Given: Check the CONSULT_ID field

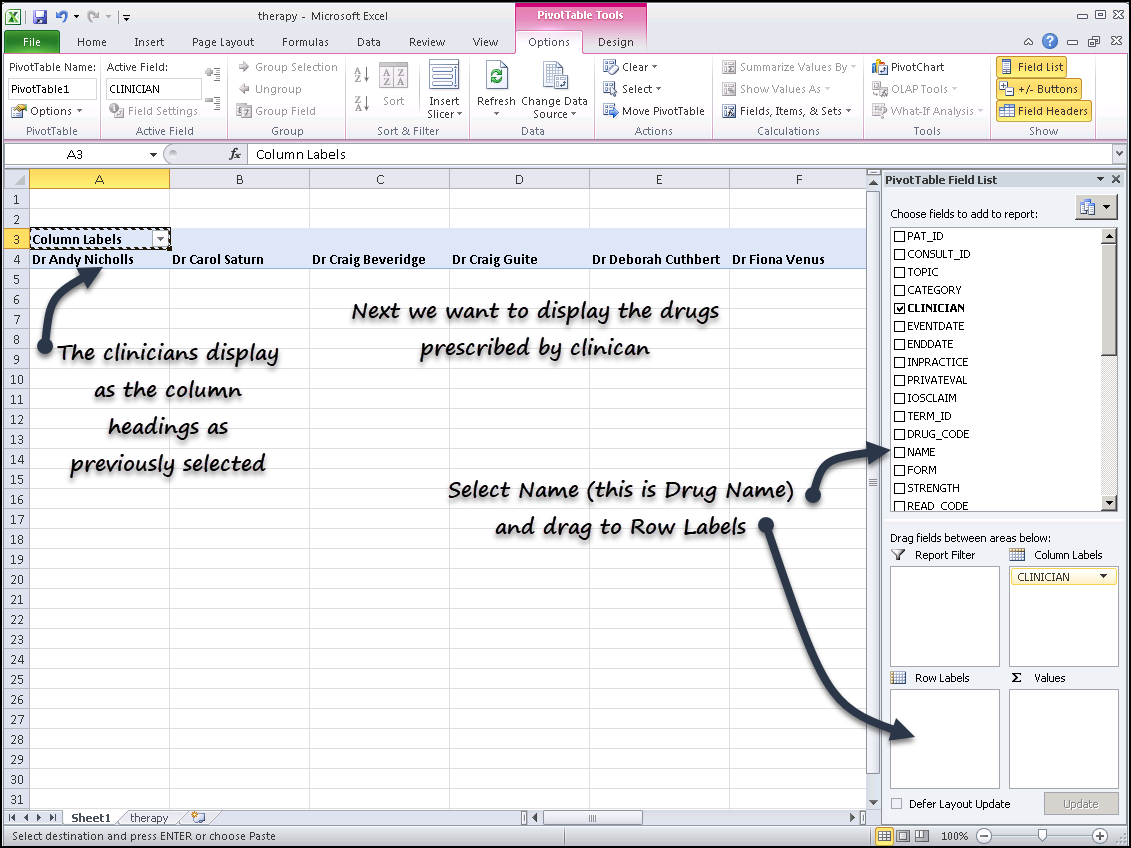Looking at the screenshot, I should tap(899, 254).
